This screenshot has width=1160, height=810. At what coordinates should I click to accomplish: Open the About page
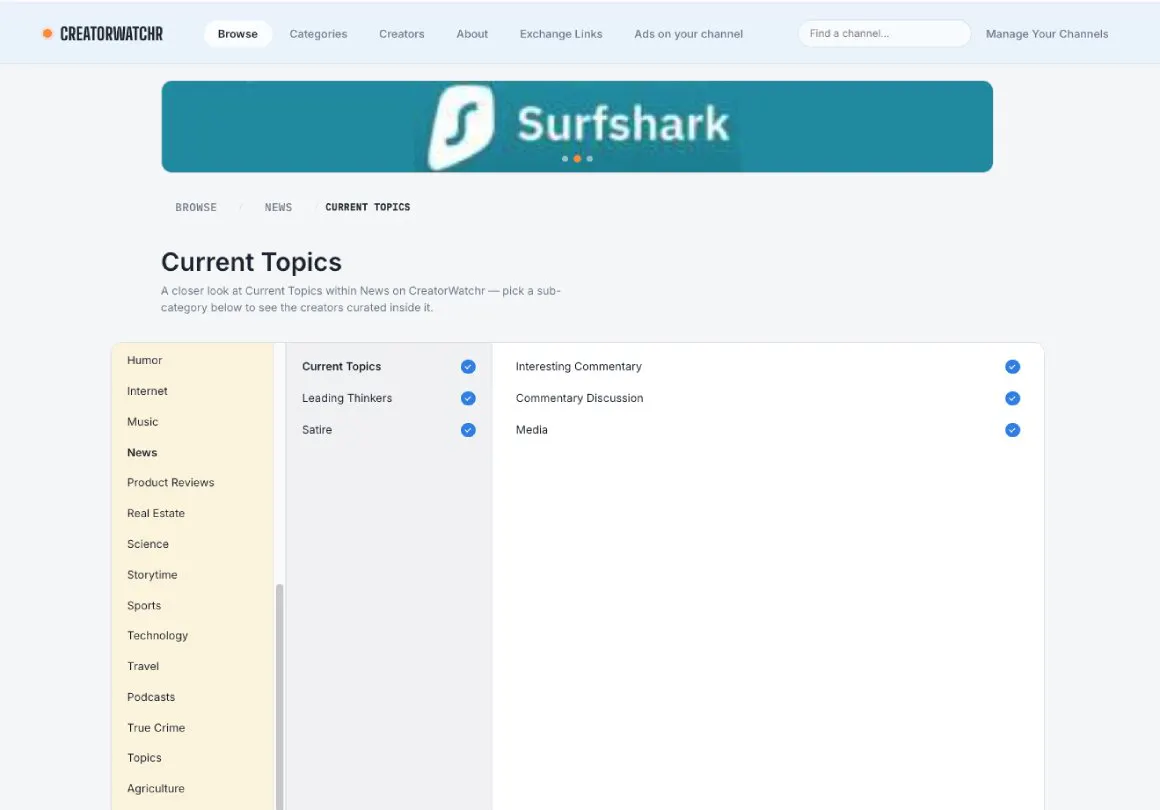point(472,34)
